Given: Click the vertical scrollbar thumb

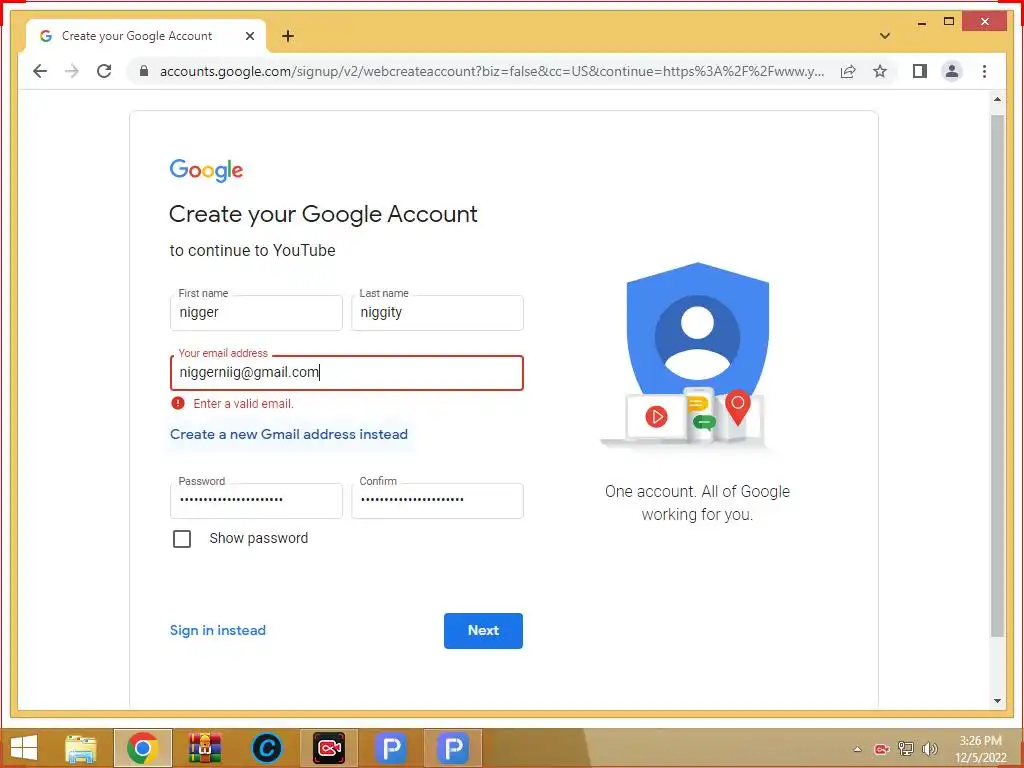Looking at the screenshot, I should pos(997,376).
